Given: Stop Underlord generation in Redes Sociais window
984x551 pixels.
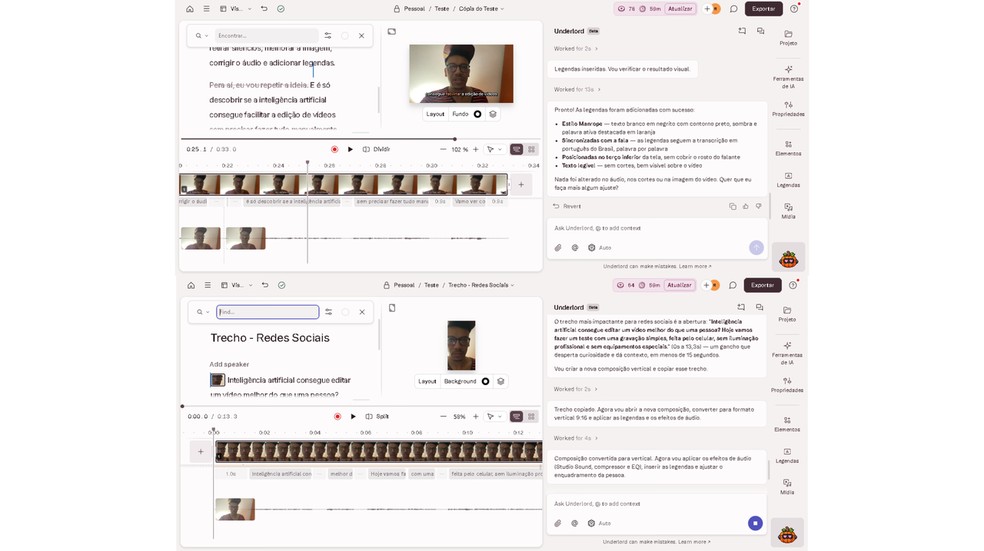Looking at the screenshot, I should tap(755, 523).
